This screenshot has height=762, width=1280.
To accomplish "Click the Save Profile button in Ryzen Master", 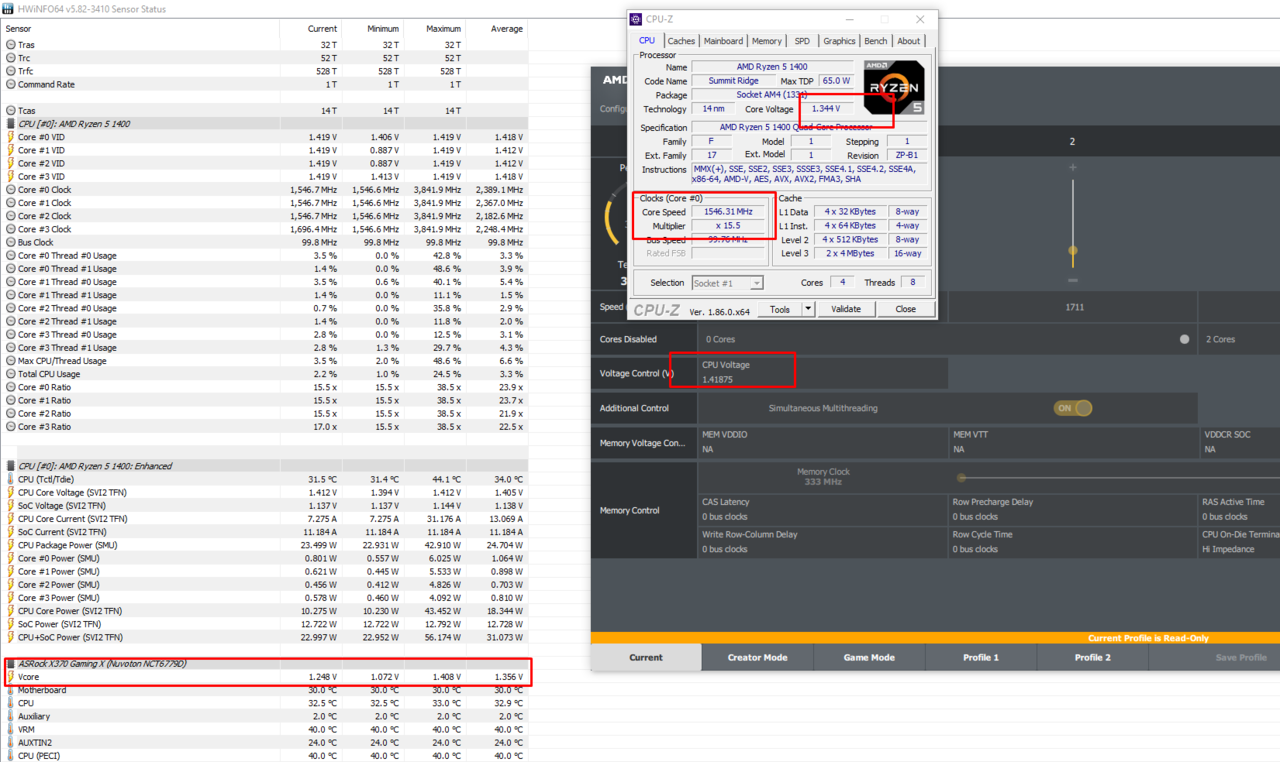I will (1241, 657).
